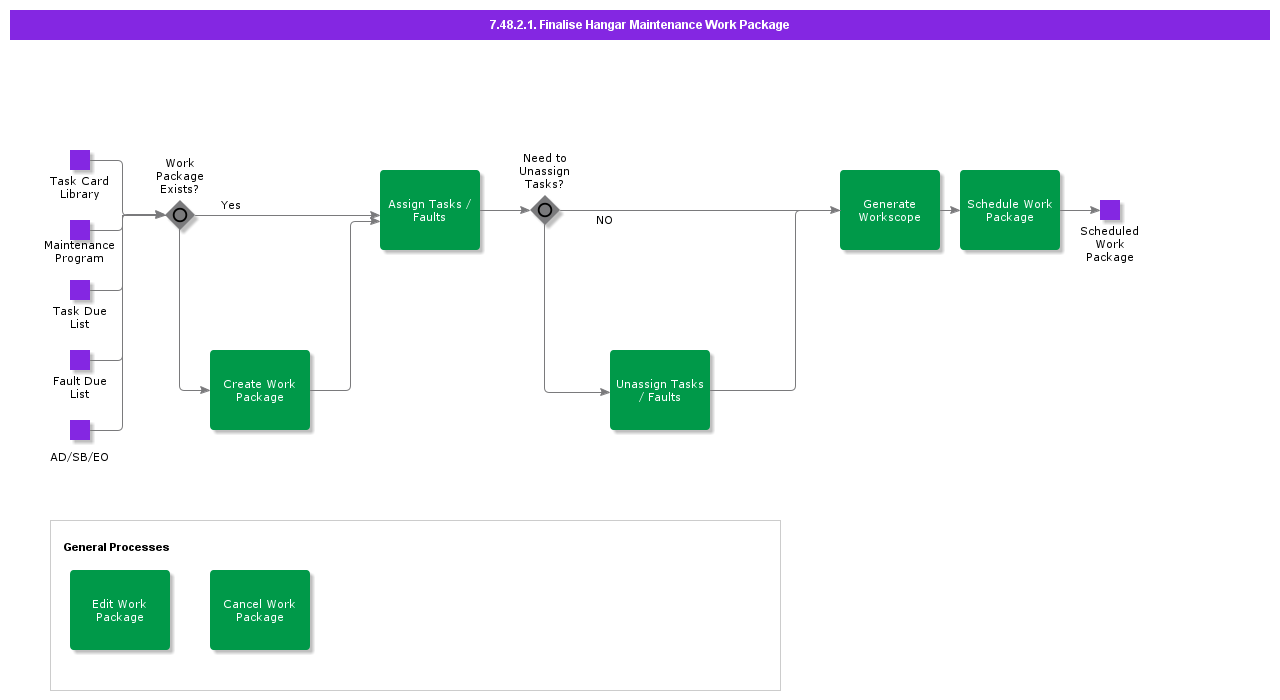Click the 'NO' branch label
1280x700 pixels.
coord(604,220)
